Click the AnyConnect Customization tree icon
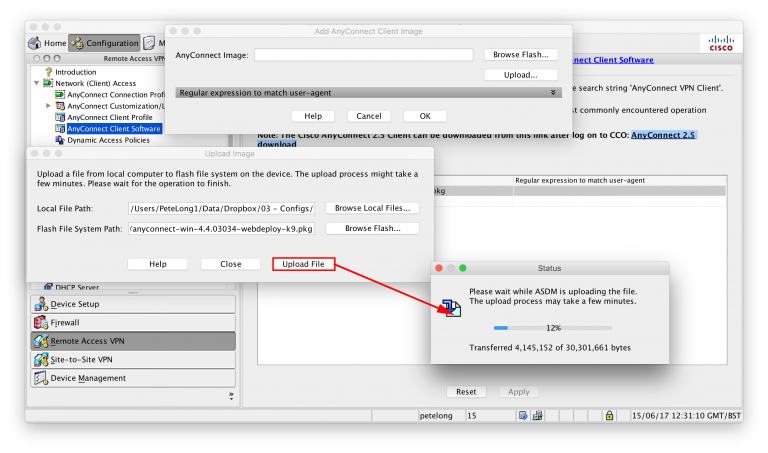Screen dimensions: 768x453 (x=60, y=106)
